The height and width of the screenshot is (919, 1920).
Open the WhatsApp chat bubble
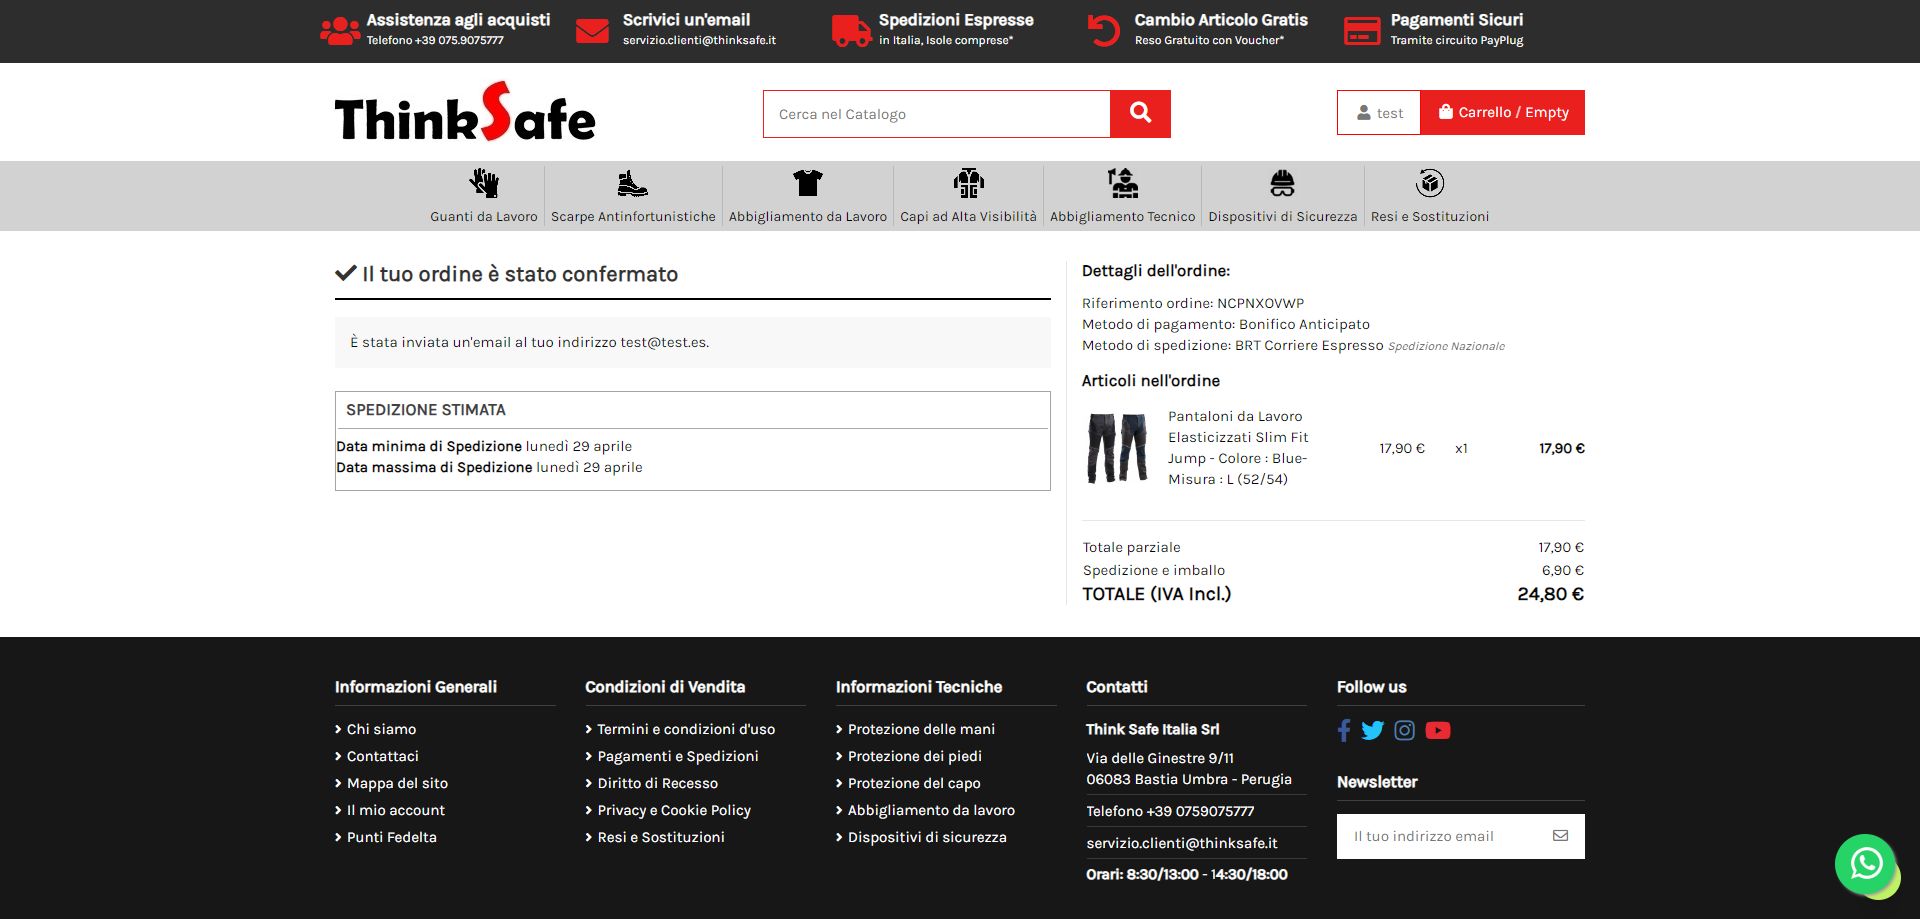1866,864
